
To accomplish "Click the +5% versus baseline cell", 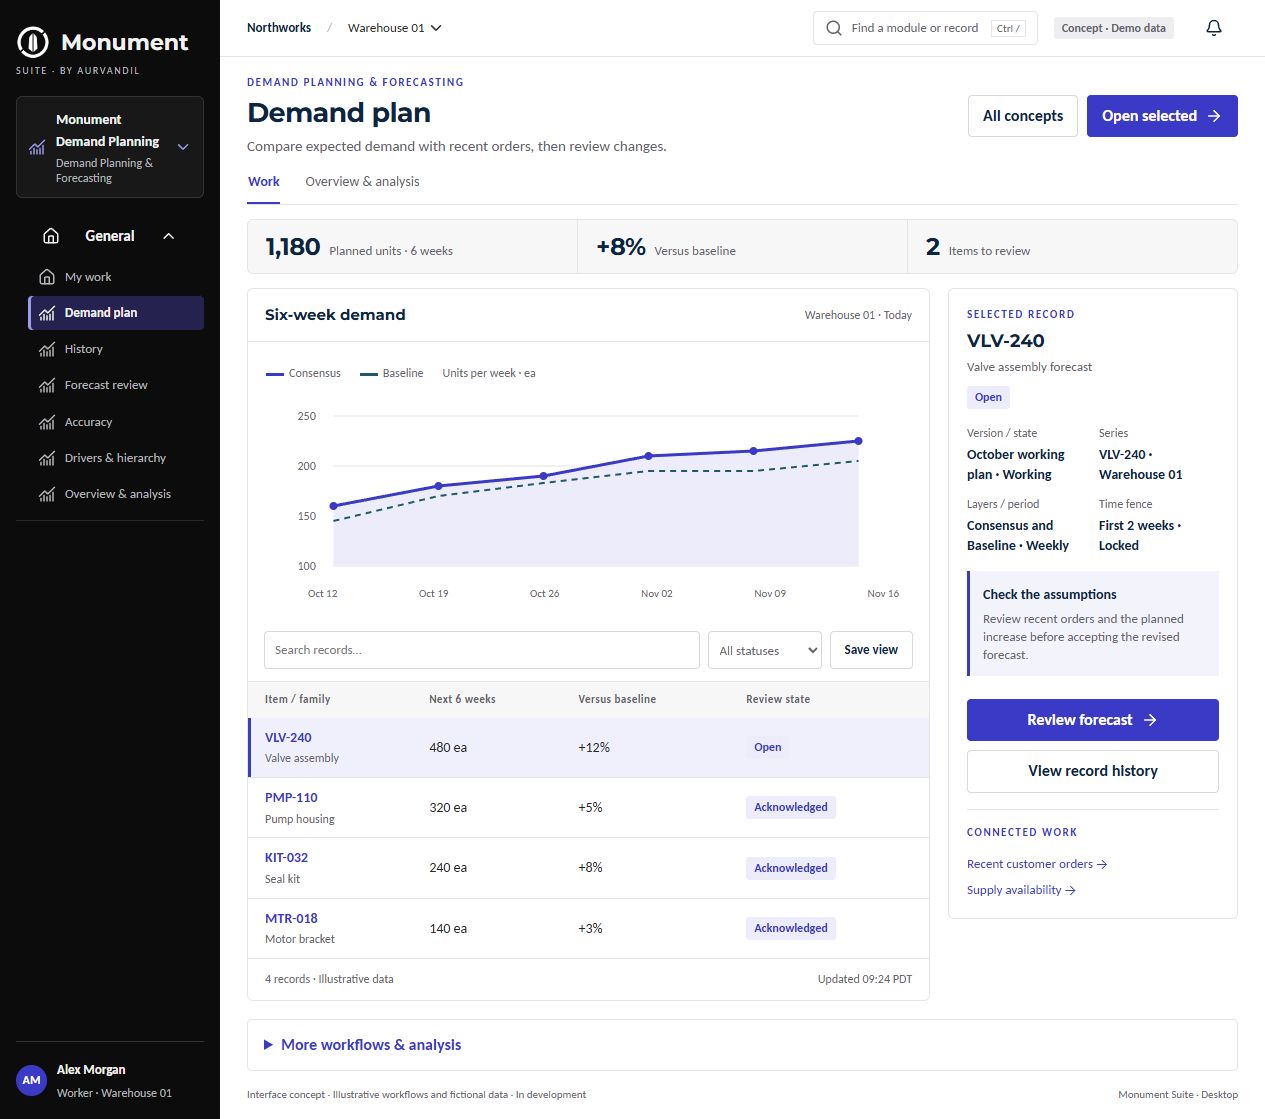I will [590, 807].
